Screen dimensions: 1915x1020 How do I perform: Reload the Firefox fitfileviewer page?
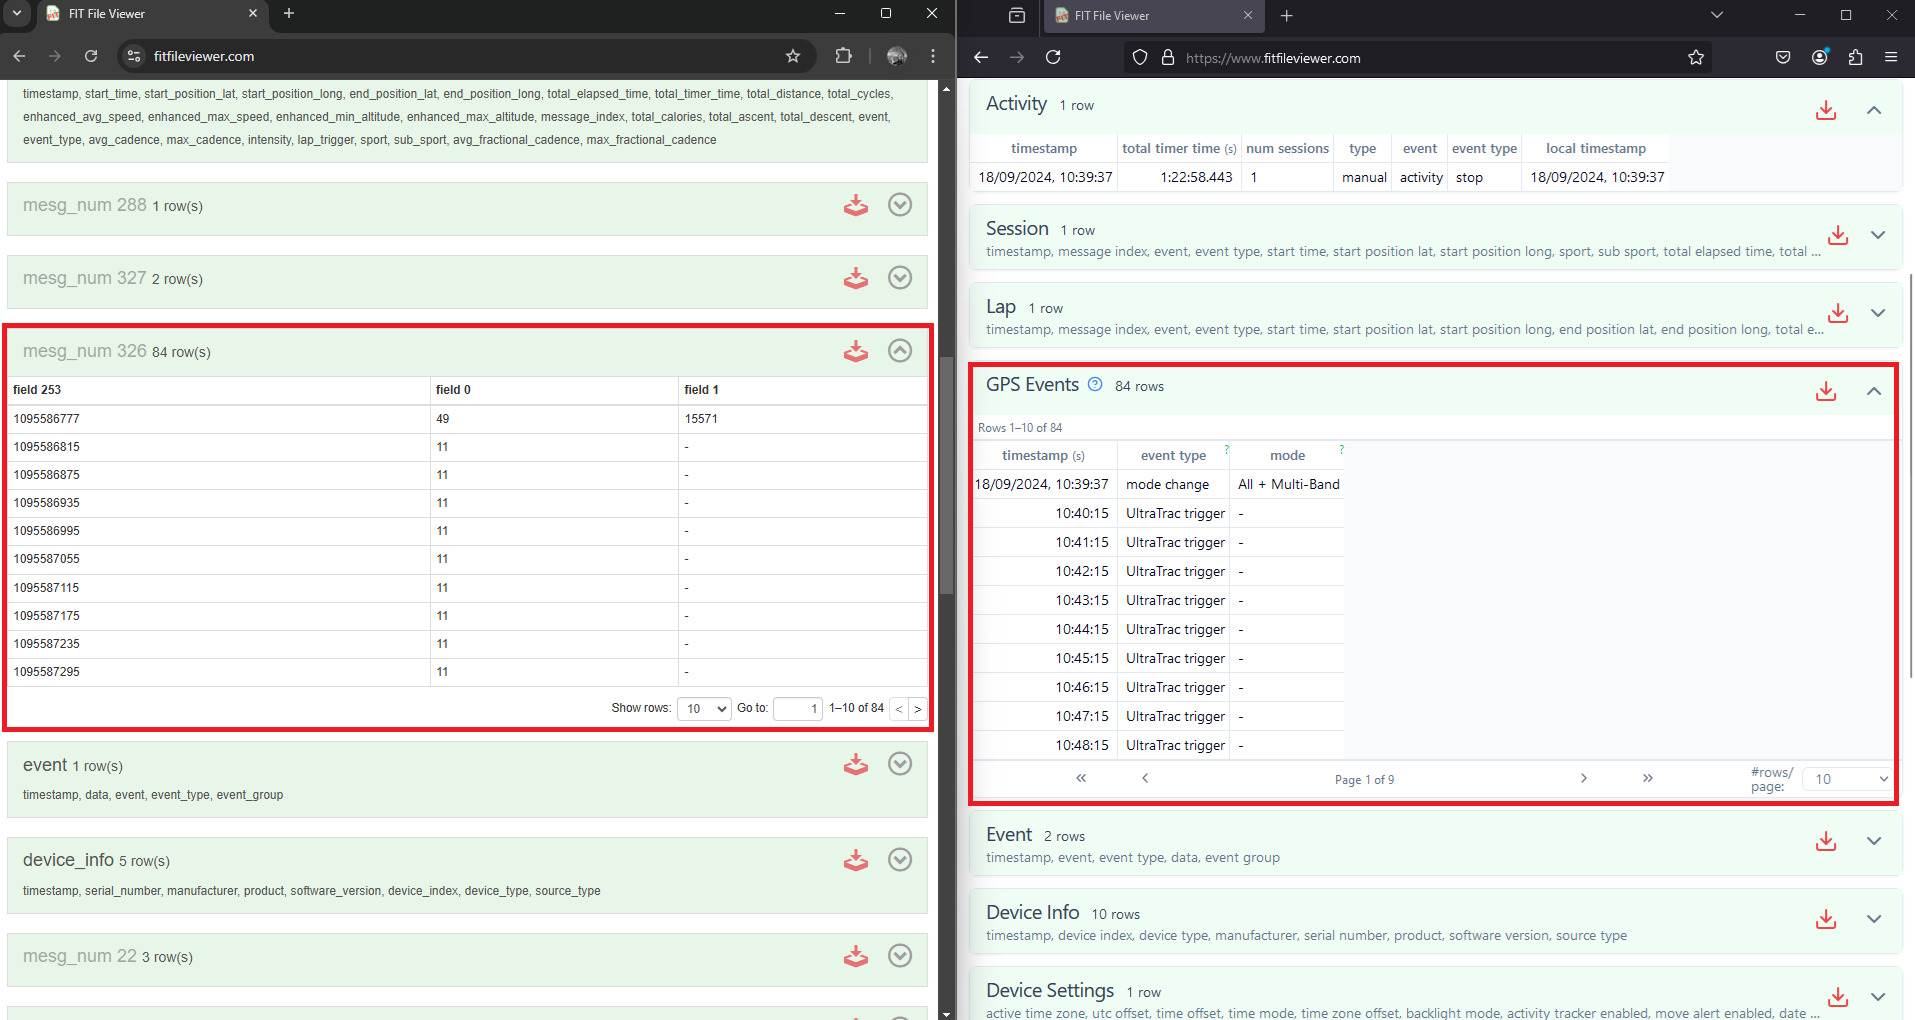[1053, 58]
